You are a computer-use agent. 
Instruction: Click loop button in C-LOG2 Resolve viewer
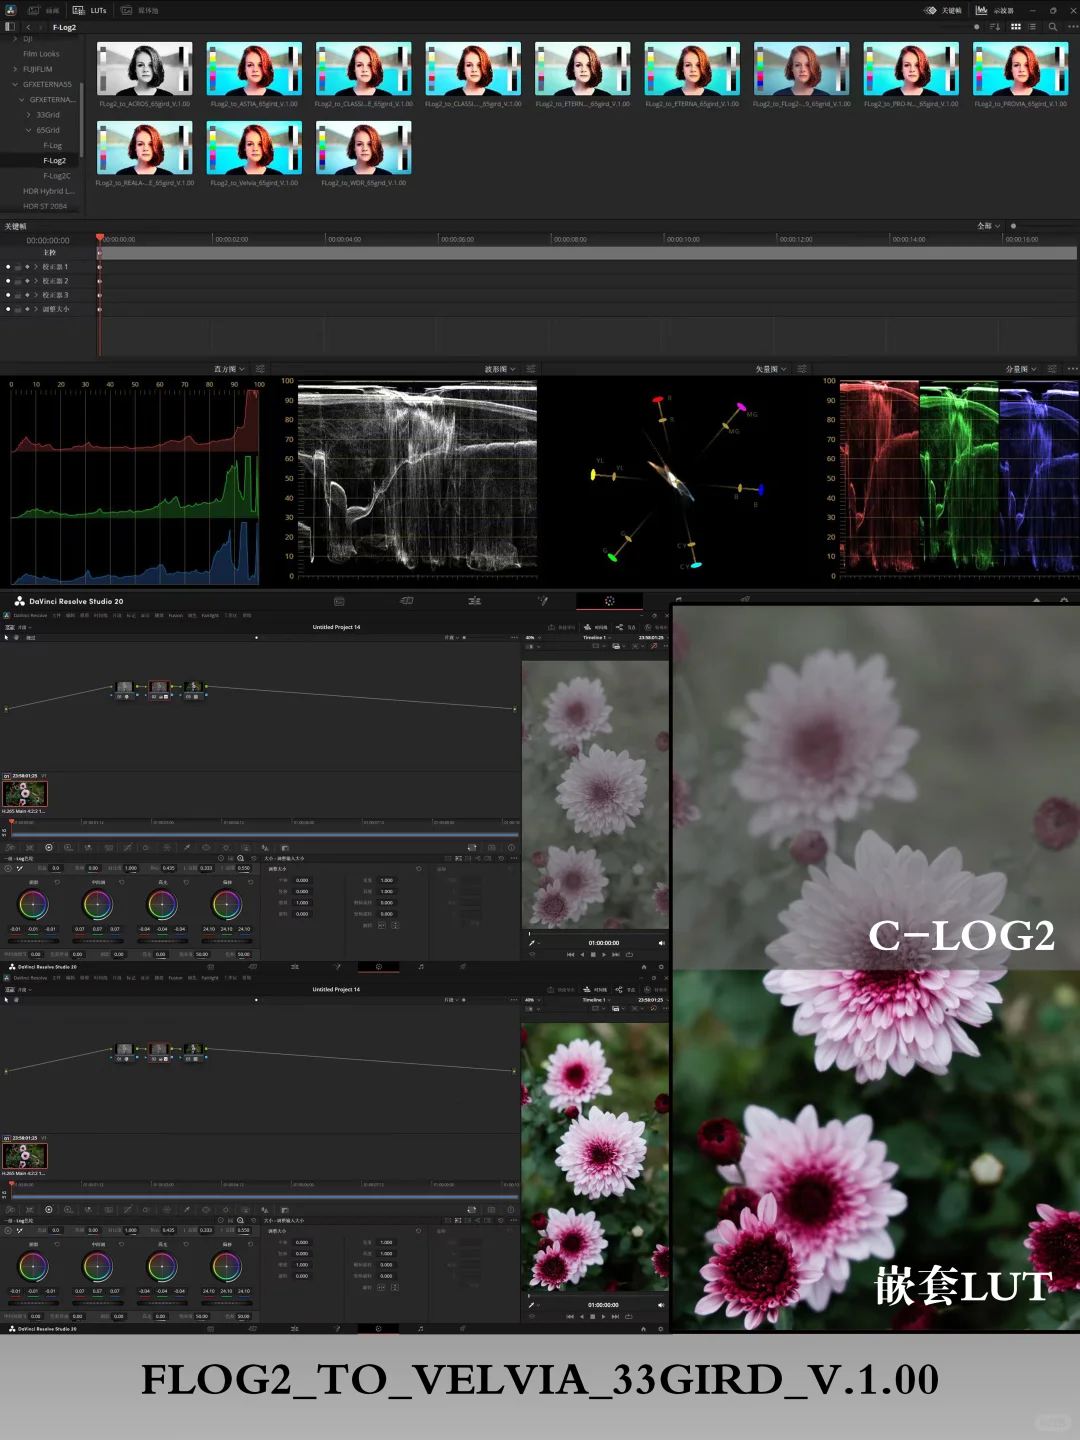coord(629,955)
